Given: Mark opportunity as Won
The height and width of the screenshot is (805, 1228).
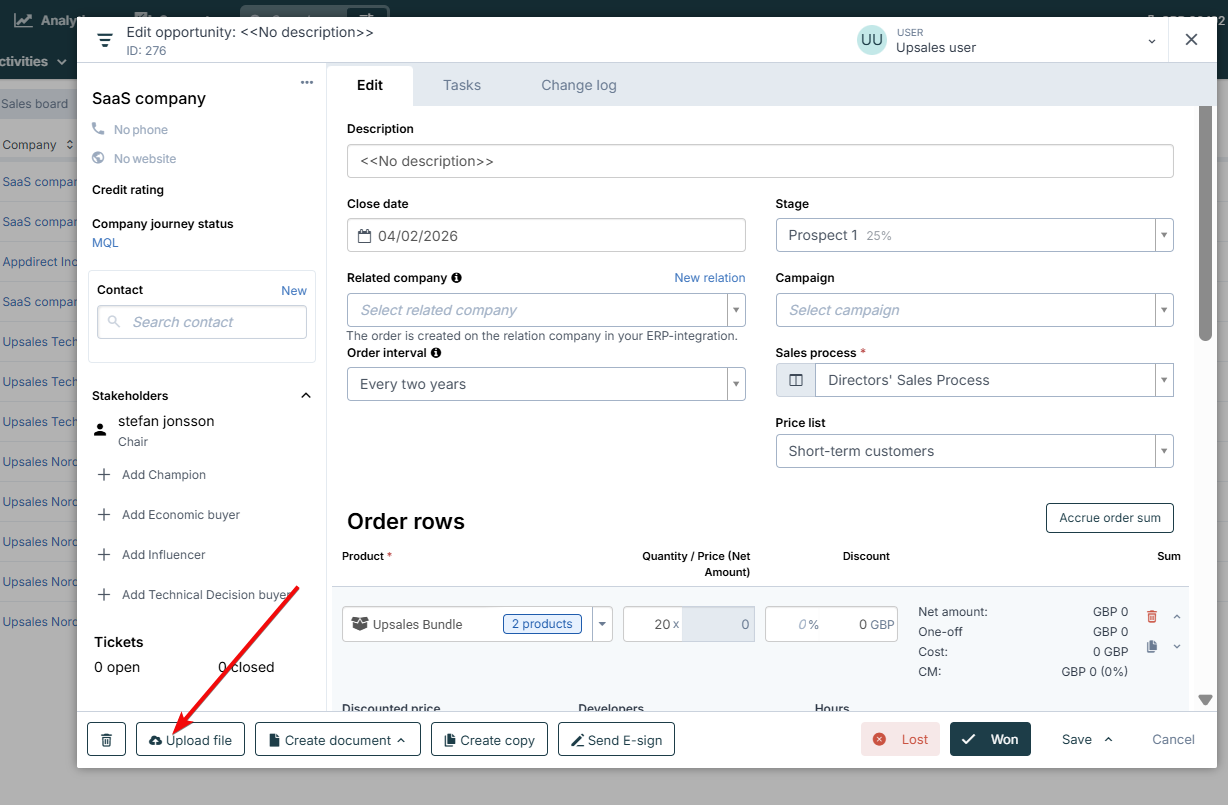Looking at the screenshot, I should 990,739.
